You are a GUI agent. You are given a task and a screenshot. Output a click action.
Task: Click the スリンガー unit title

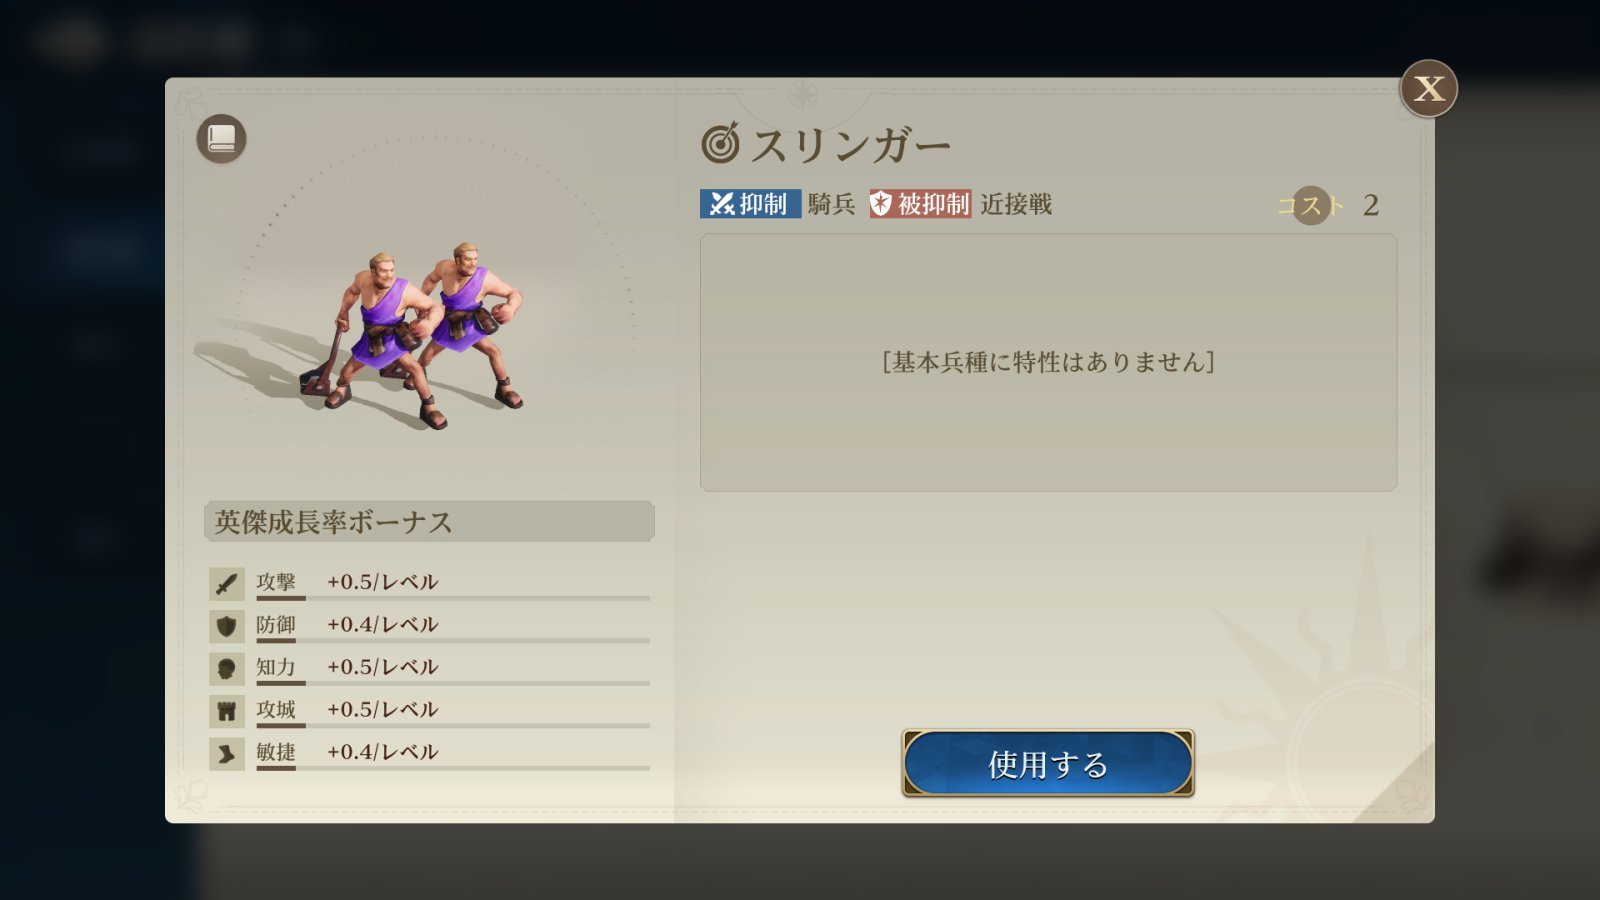tap(851, 146)
